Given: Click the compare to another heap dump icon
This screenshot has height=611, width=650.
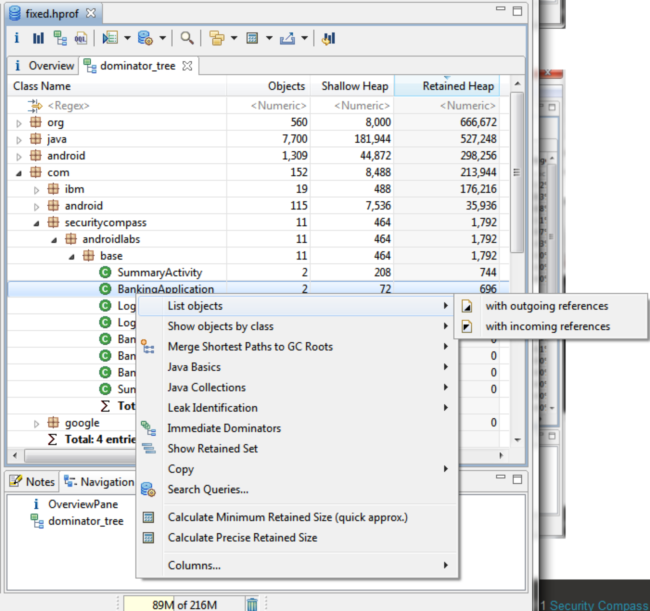Looking at the screenshot, I should coord(328,38).
